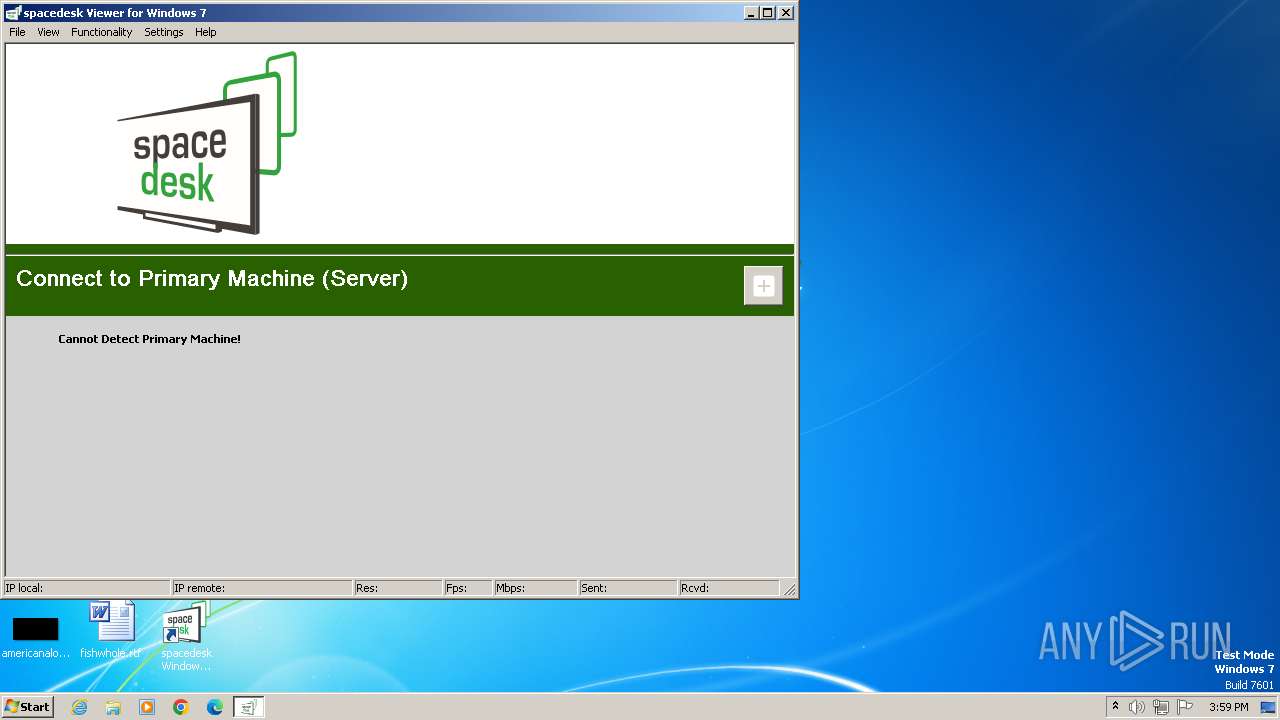Image resolution: width=1280 pixels, height=720 pixels.
Task: Click the Cannot Detect Primary Machine message
Action: [149, 339]
